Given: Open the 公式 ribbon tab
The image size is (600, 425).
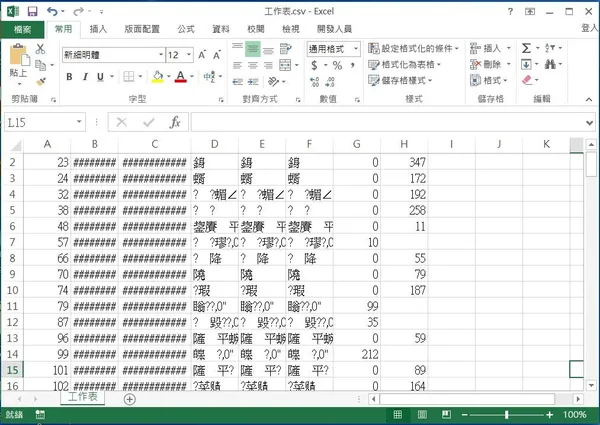Looking at the screenshot, I should pyautogui.click(x=185, y=30).
